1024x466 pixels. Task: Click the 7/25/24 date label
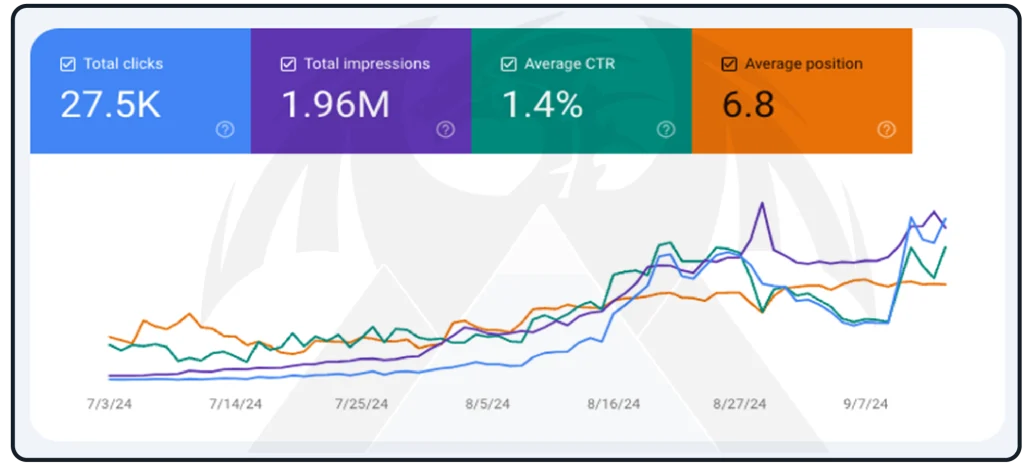coord(361,404)
